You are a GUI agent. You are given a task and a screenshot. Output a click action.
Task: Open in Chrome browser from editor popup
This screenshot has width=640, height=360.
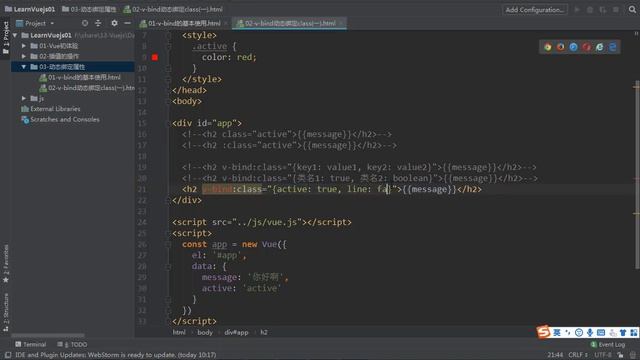click(547, 47)
